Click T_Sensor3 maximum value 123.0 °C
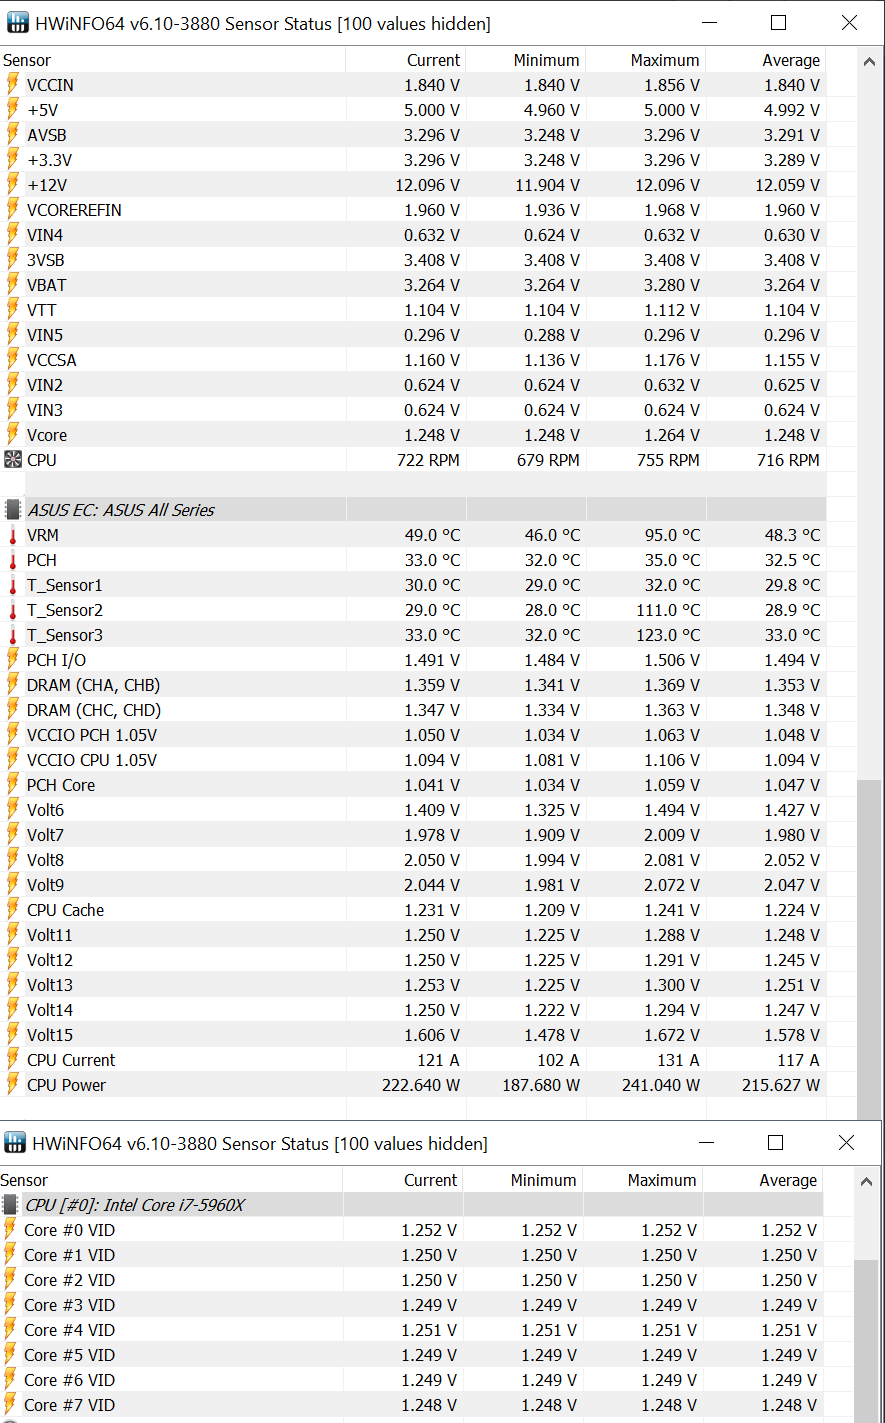Image resolution: width=885 pixels, height=1423 pixels. click(667, 635)
